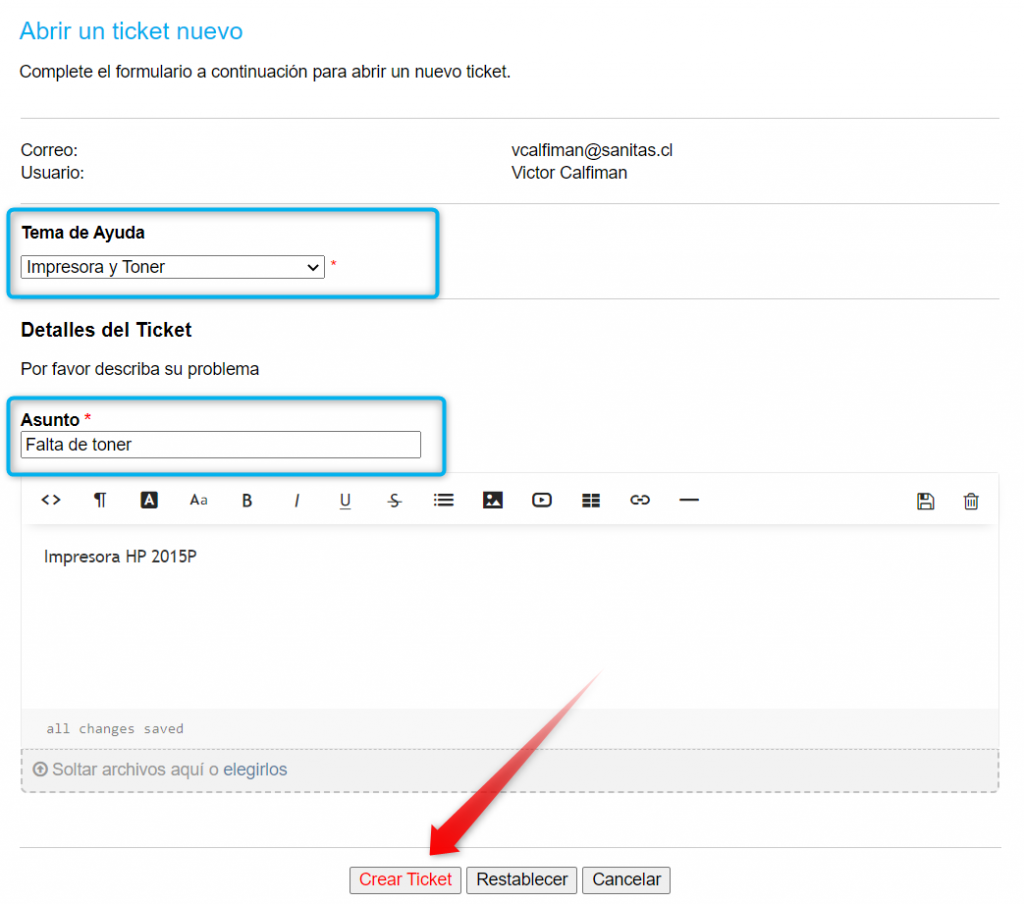The width and height of the screenshot is (1024, 904).
Task: Insert a video into the message
Action: pyautogui.click(x=541, y=500)
